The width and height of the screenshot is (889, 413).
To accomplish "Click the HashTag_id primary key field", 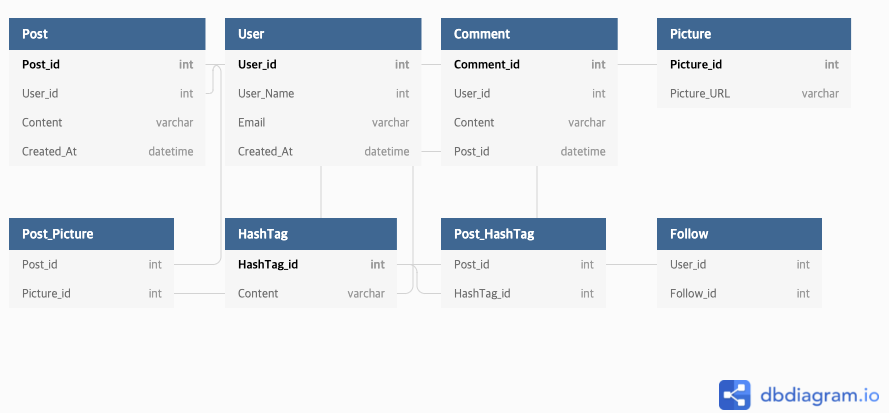I will click(x=311, y=264).
